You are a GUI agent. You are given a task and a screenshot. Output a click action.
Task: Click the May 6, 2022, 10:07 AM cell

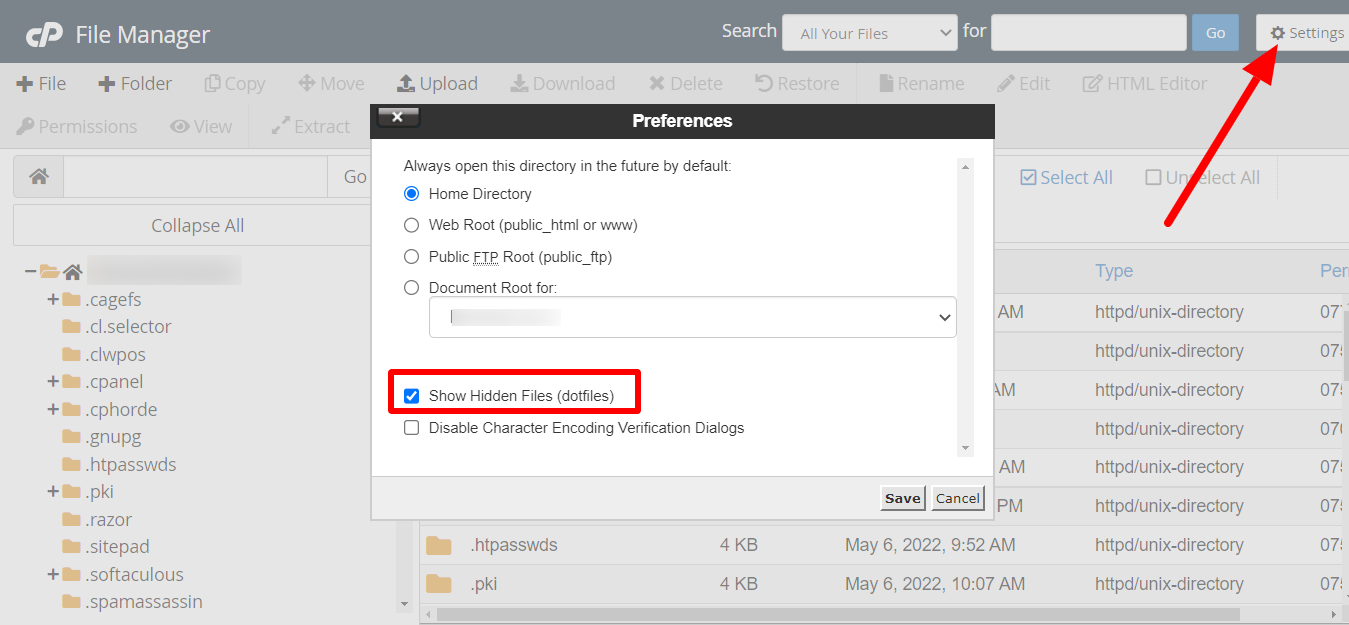point(935,584)
